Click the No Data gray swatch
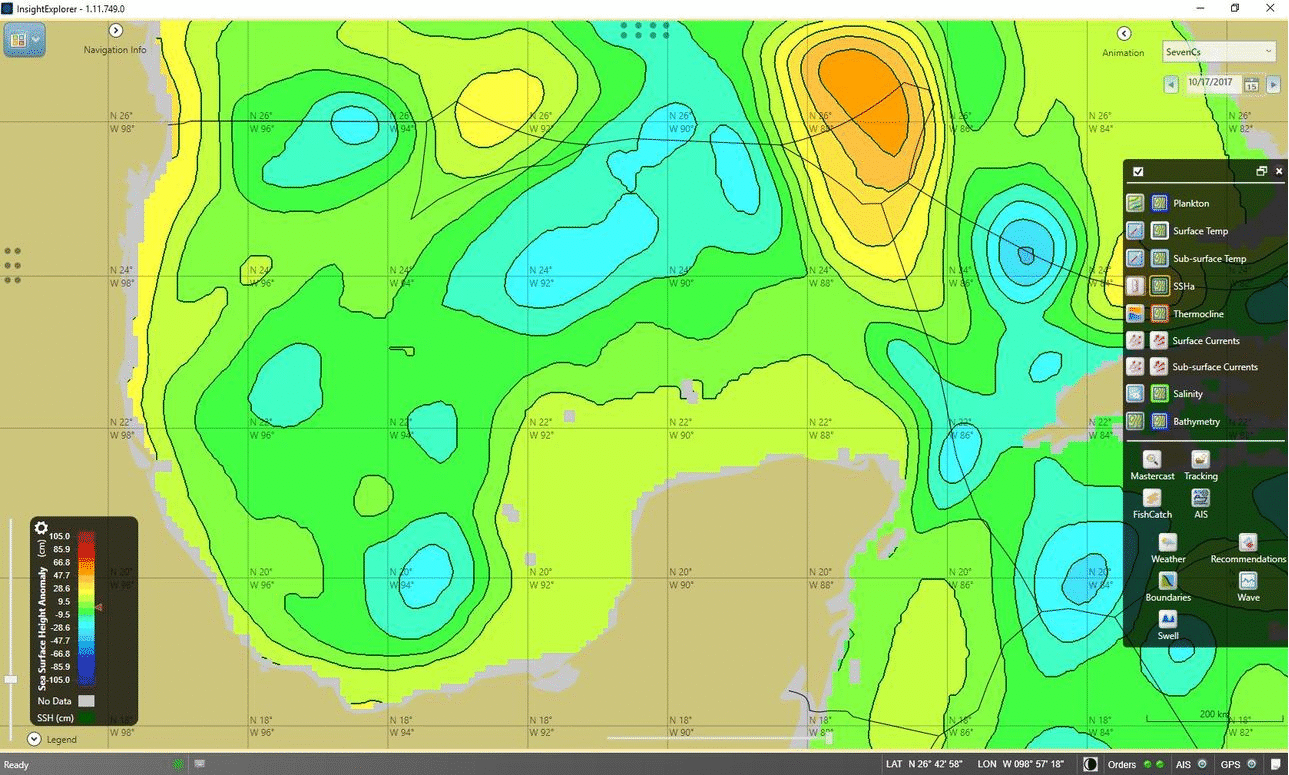1289x775 pixels. (x=87, y=701)
